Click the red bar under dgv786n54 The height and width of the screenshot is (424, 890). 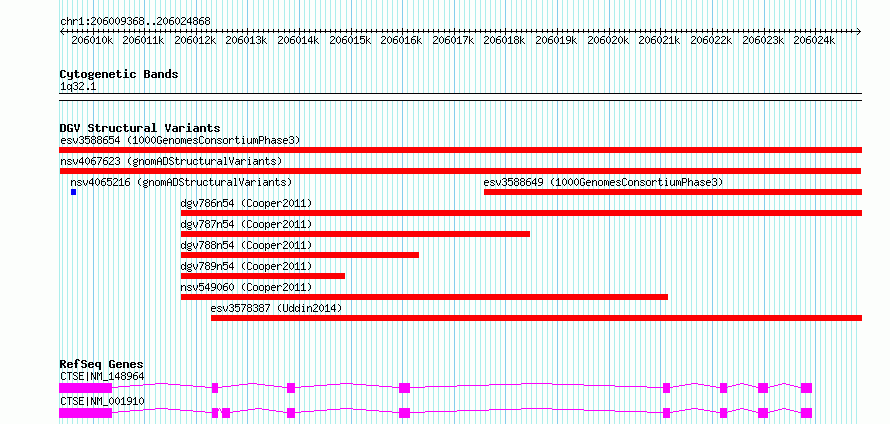(521, 213)
